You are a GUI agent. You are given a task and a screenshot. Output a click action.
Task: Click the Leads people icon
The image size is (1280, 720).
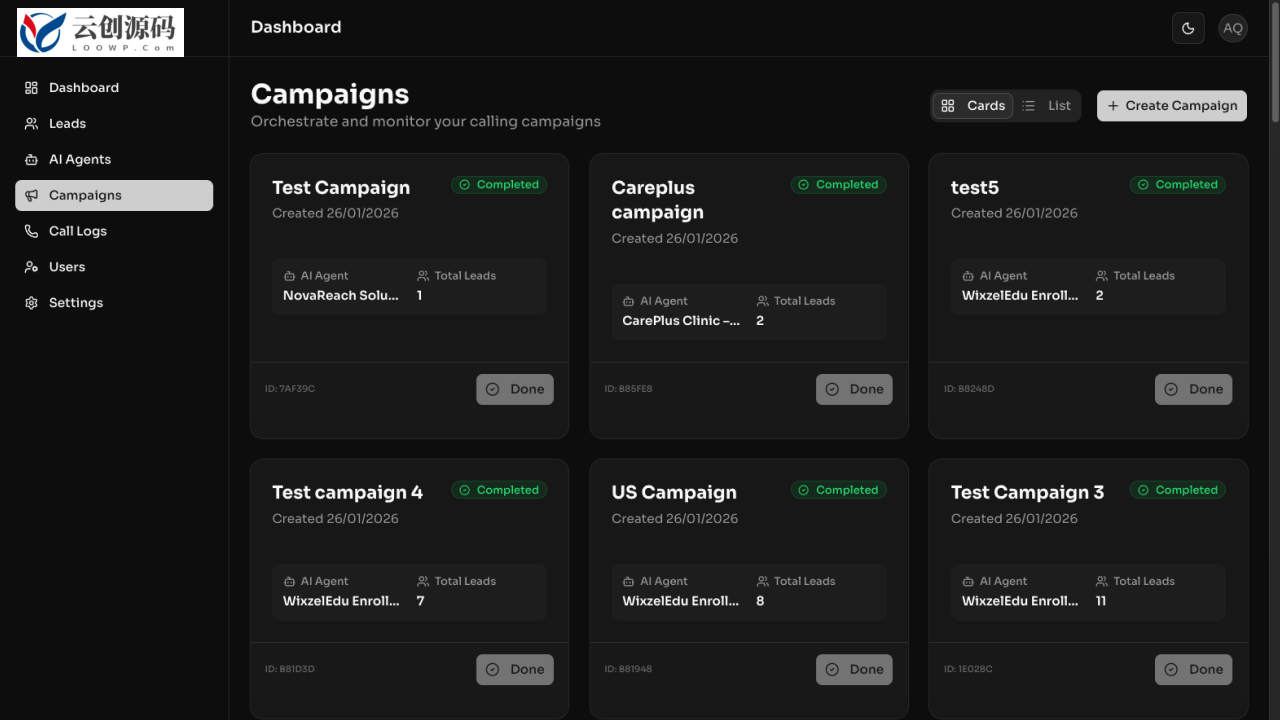click(x=31, y=124)
